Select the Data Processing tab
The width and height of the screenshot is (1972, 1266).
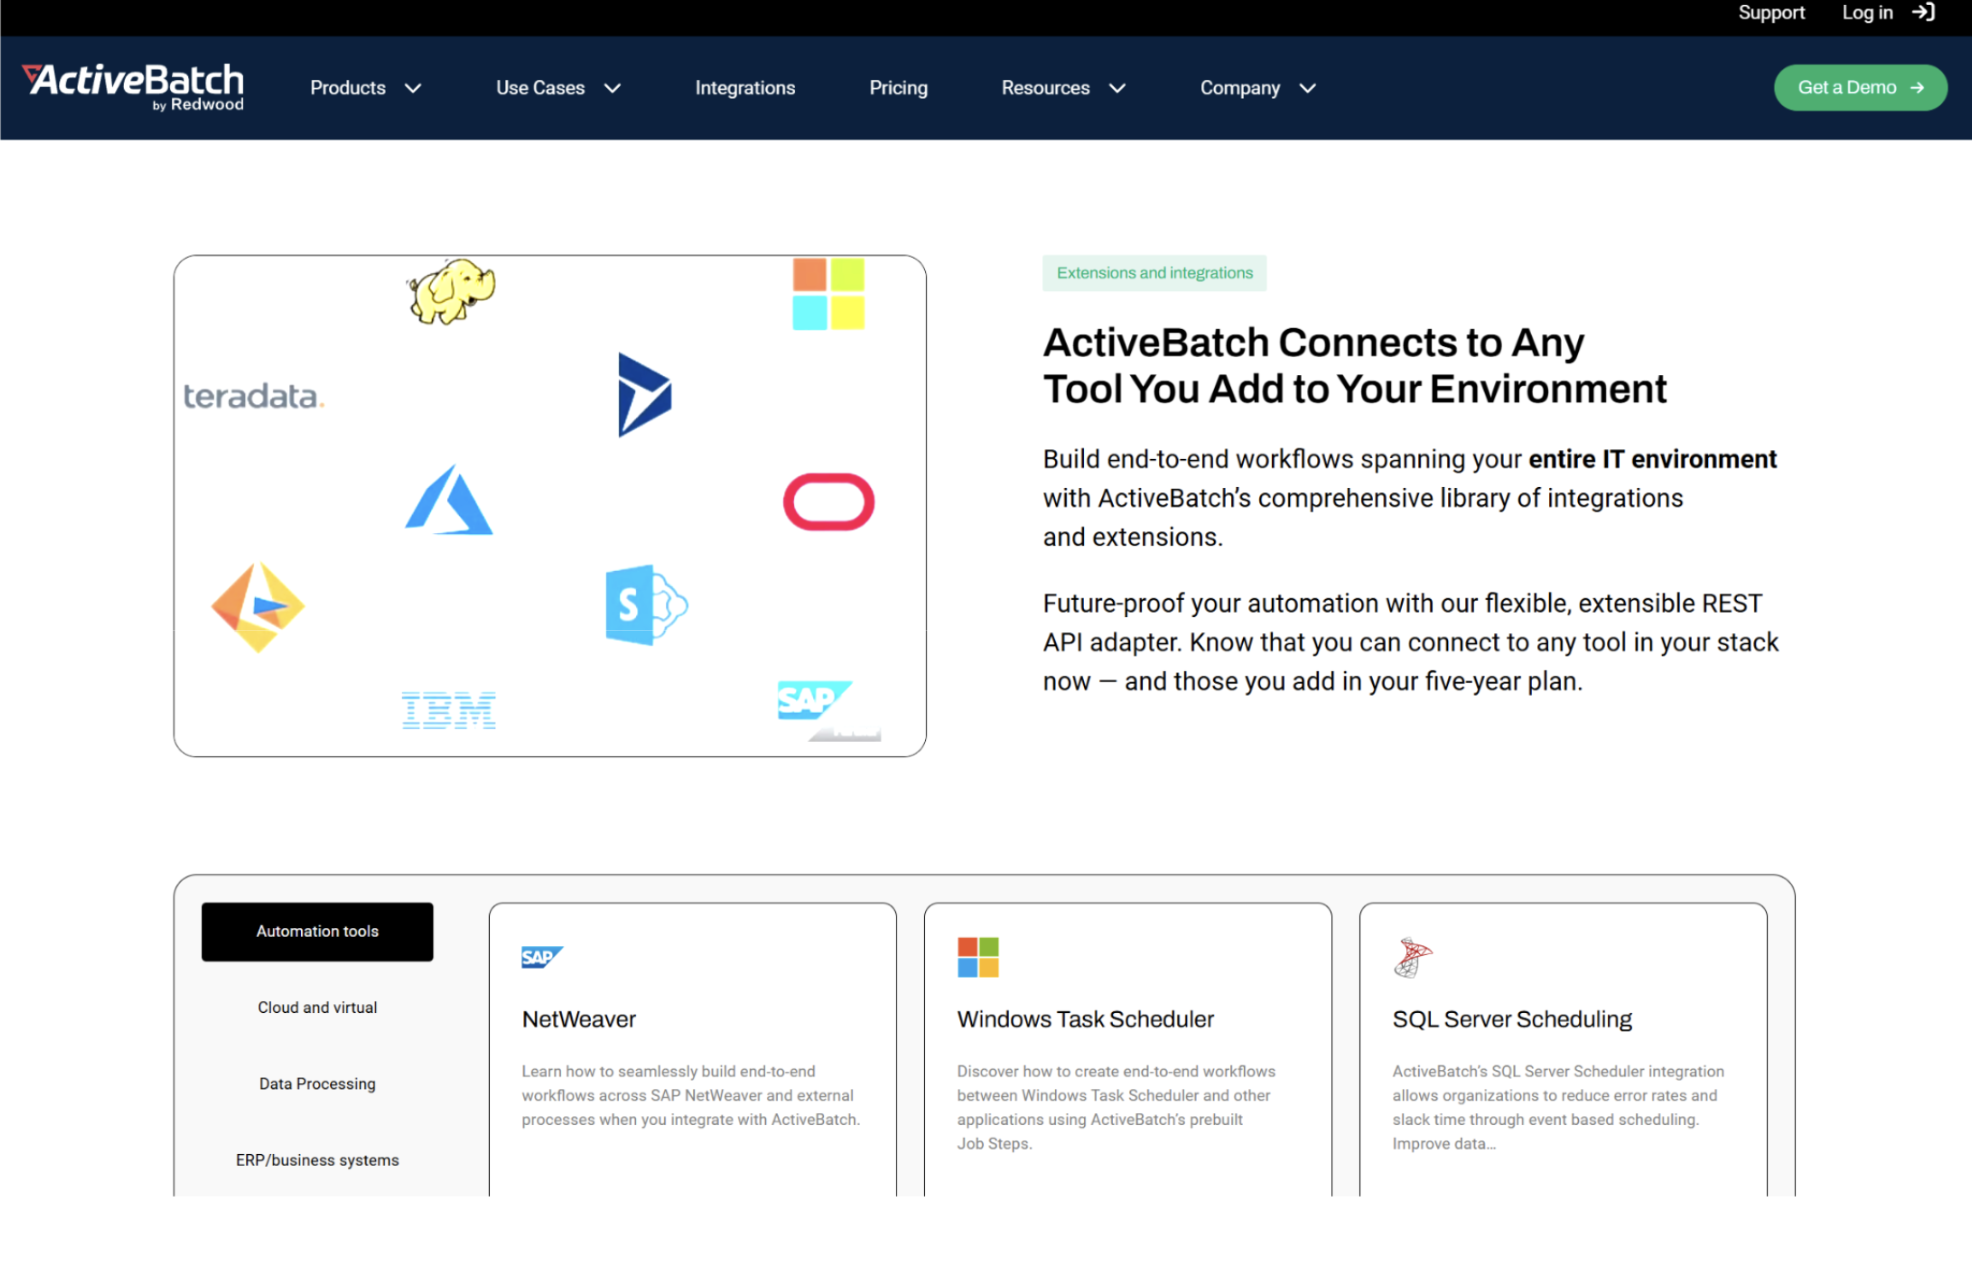[317, 1084]
